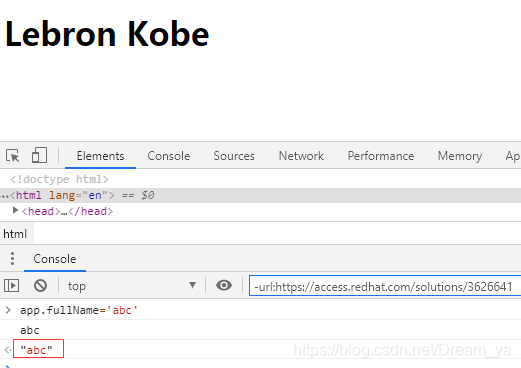Open the Sources tab
521x368 pixels.
pos(234,156)
